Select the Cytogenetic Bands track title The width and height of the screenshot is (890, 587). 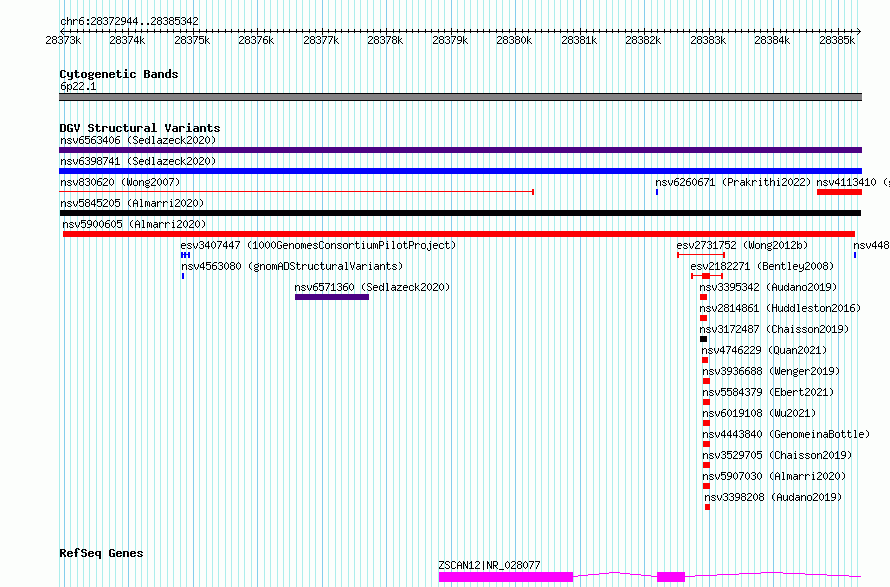(119, 74)
